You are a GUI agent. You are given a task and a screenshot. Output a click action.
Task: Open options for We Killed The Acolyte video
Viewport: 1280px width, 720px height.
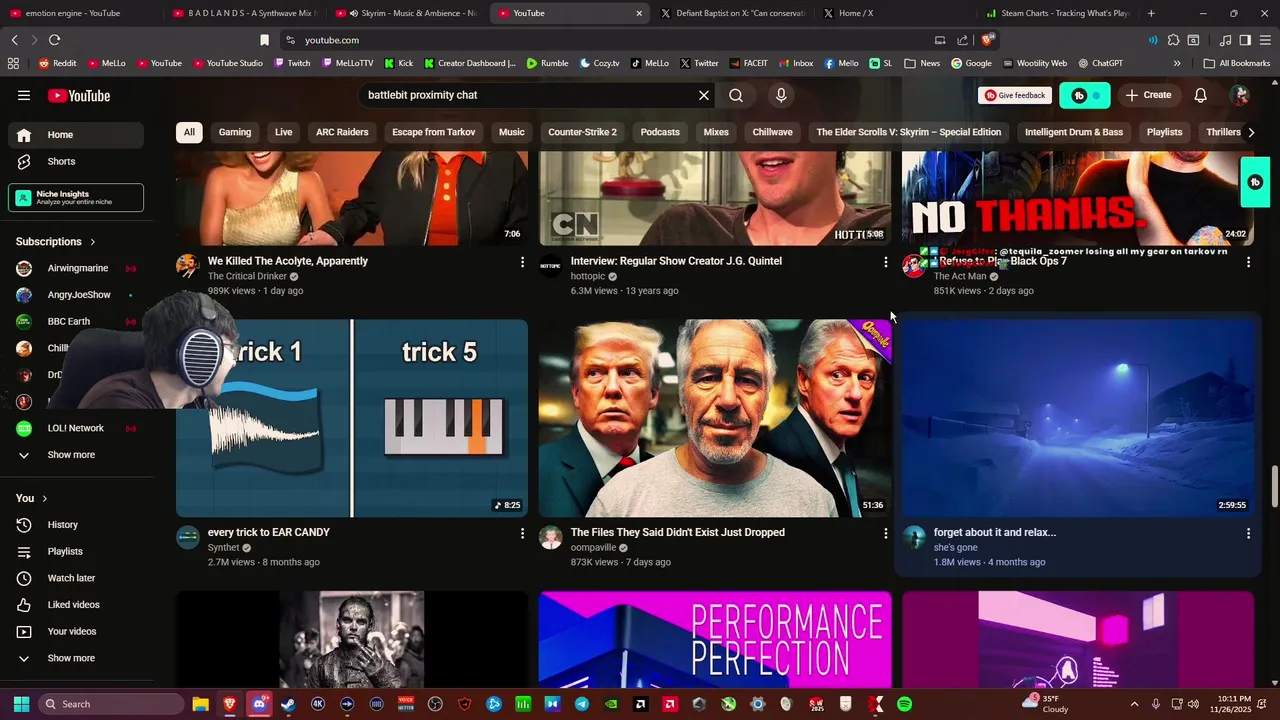[522, 262]
